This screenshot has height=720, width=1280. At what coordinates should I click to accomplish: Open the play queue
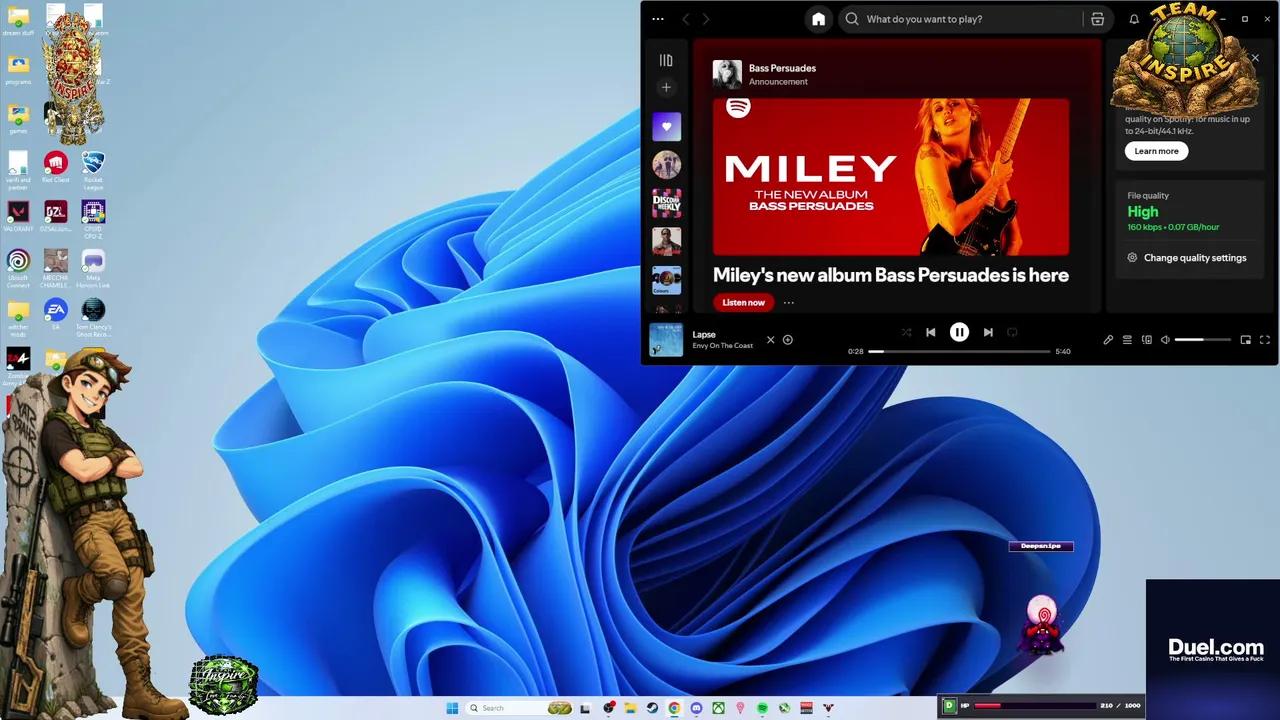click(1127, 340)
